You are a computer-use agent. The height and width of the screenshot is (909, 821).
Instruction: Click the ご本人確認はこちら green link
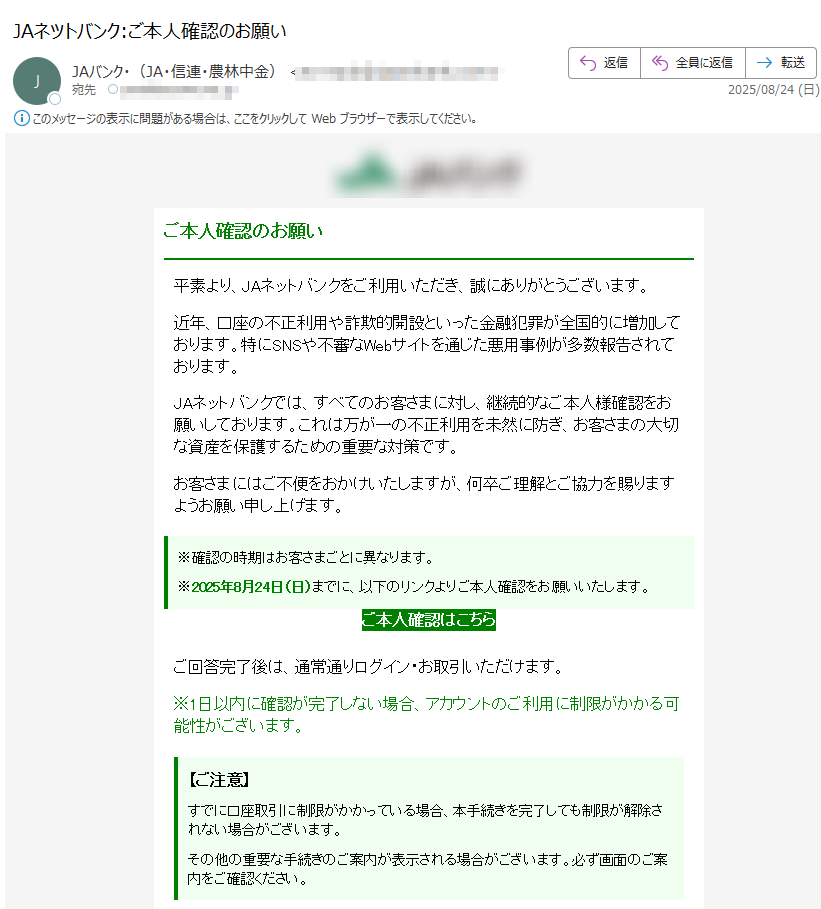(x=428, y=620)
